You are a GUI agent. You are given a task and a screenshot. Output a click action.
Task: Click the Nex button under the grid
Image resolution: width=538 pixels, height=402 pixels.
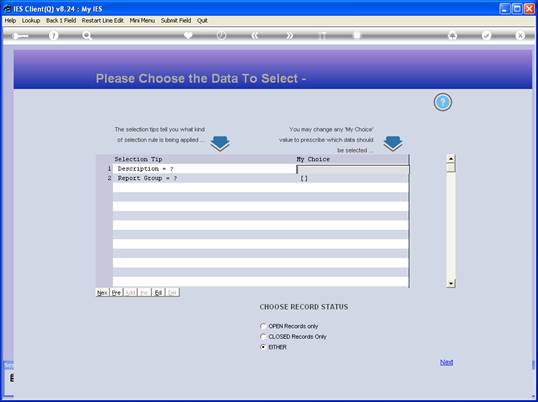[x=102, y=293]
